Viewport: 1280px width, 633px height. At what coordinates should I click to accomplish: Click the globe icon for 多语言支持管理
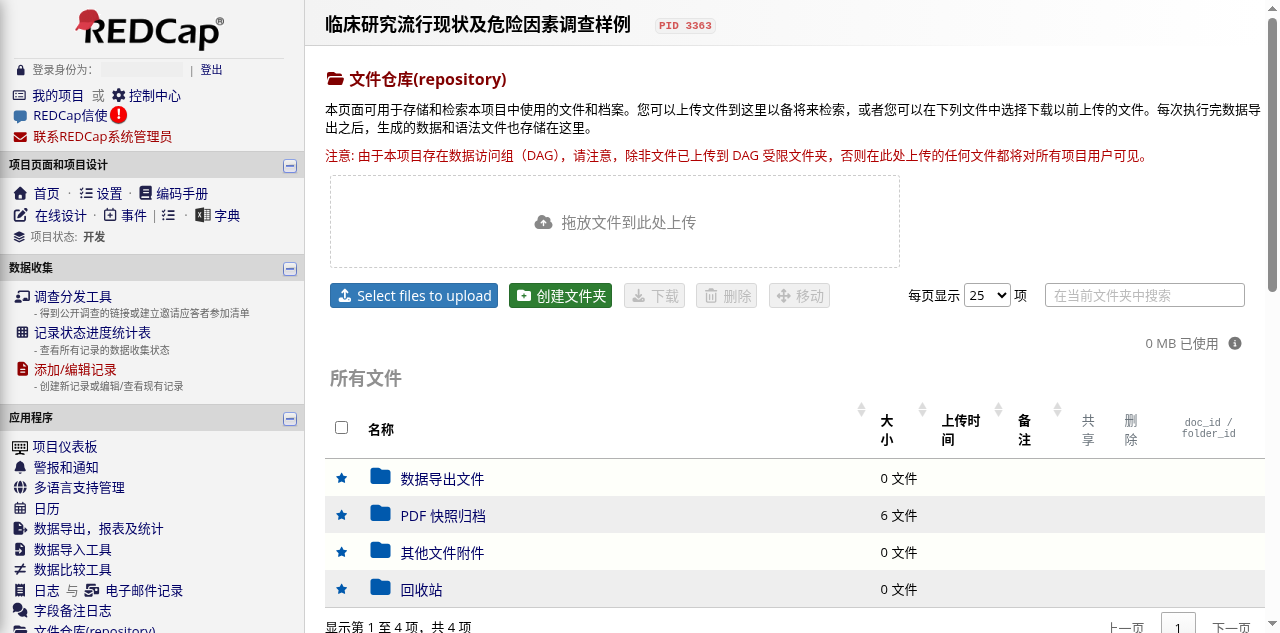coord(20,488)
